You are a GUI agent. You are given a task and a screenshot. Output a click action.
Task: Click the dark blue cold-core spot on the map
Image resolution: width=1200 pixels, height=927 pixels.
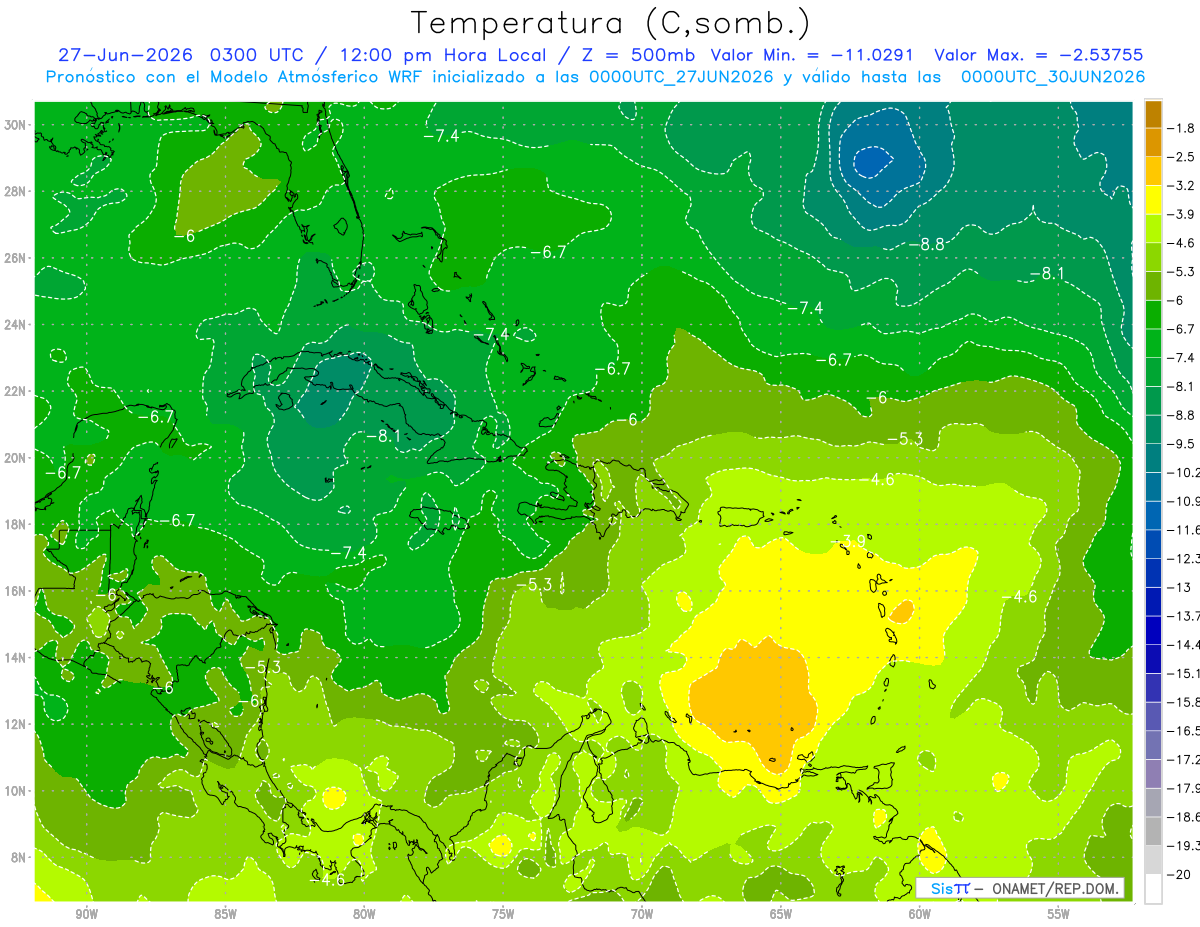click(x=872, y=159)
